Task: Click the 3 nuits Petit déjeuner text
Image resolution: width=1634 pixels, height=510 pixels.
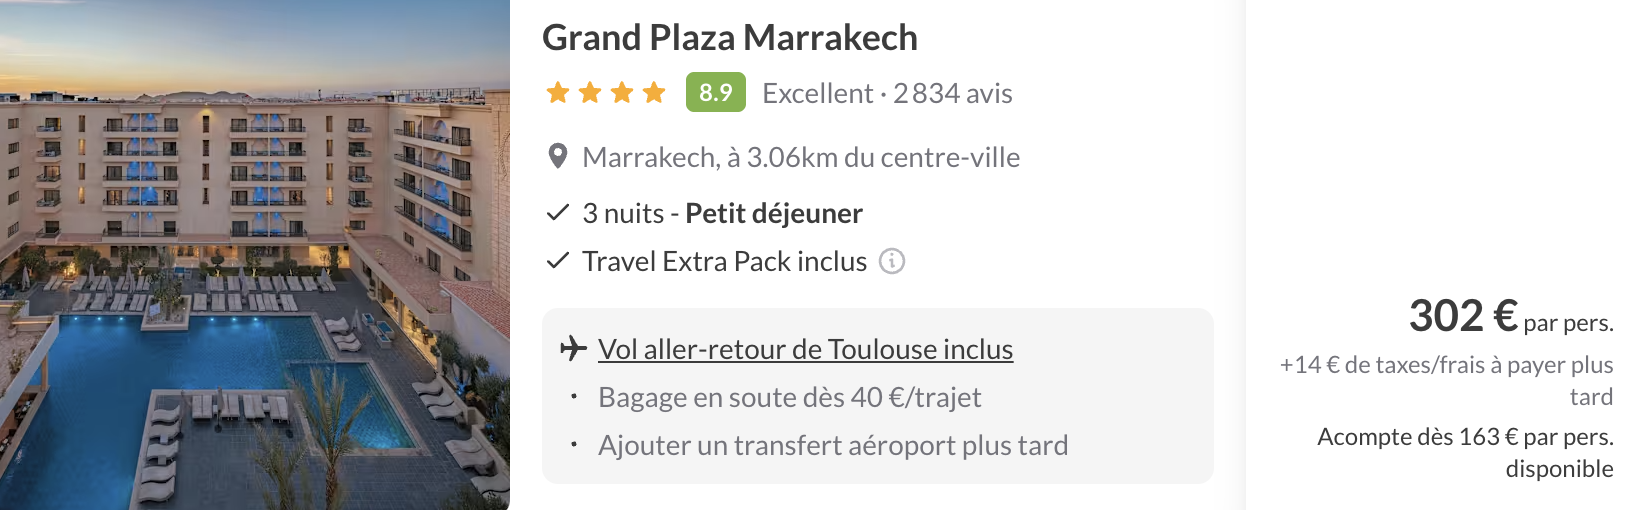Action: pyautogui.click(x=722, y=213)
